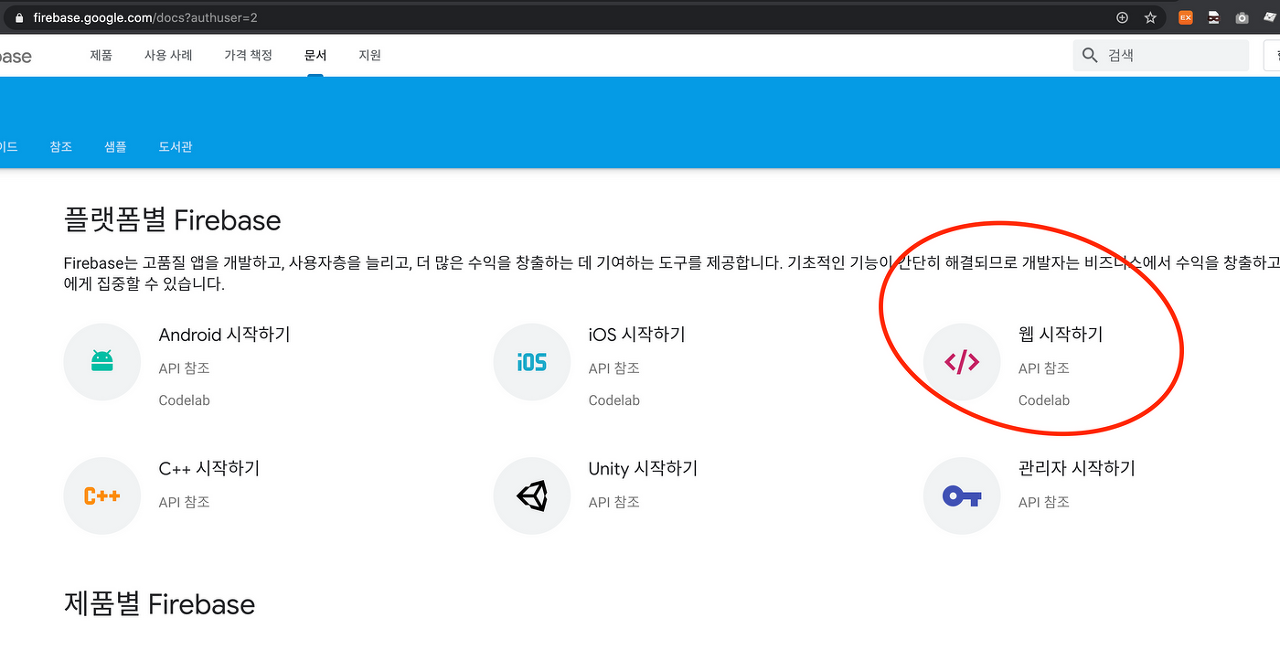The width and height of the screenshot is (1280, 650).
Task: Click the 제품별 Firebase heading
Action: tap(159, 604)
